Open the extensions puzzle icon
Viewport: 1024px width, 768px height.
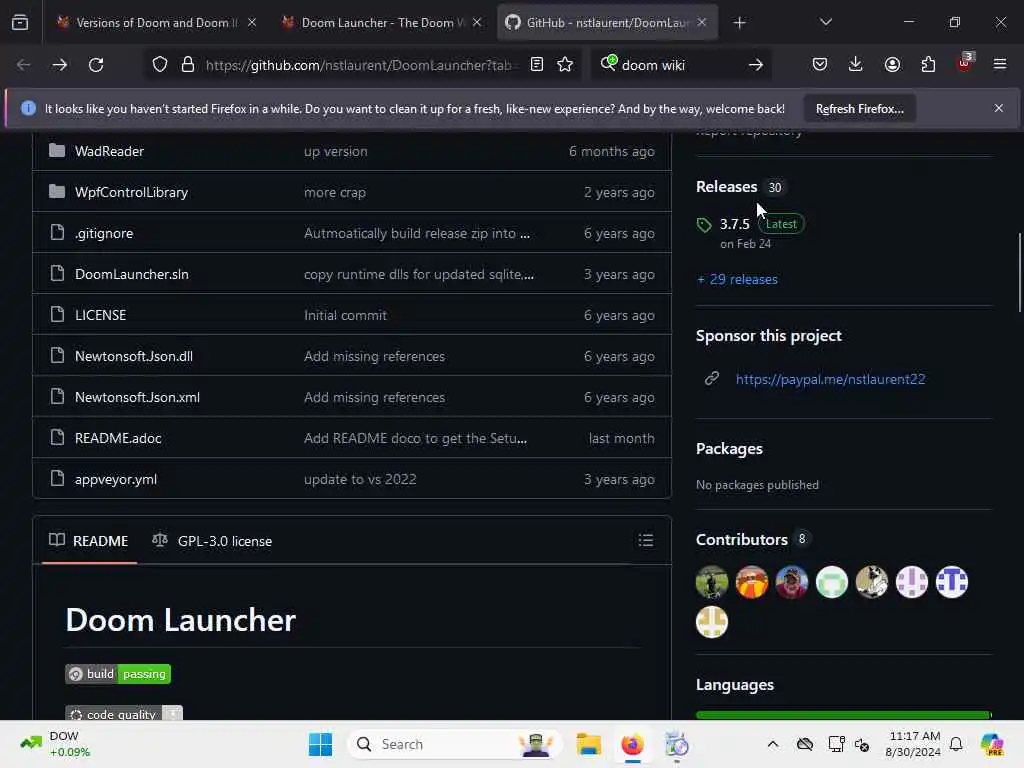[x=928, y=64]
